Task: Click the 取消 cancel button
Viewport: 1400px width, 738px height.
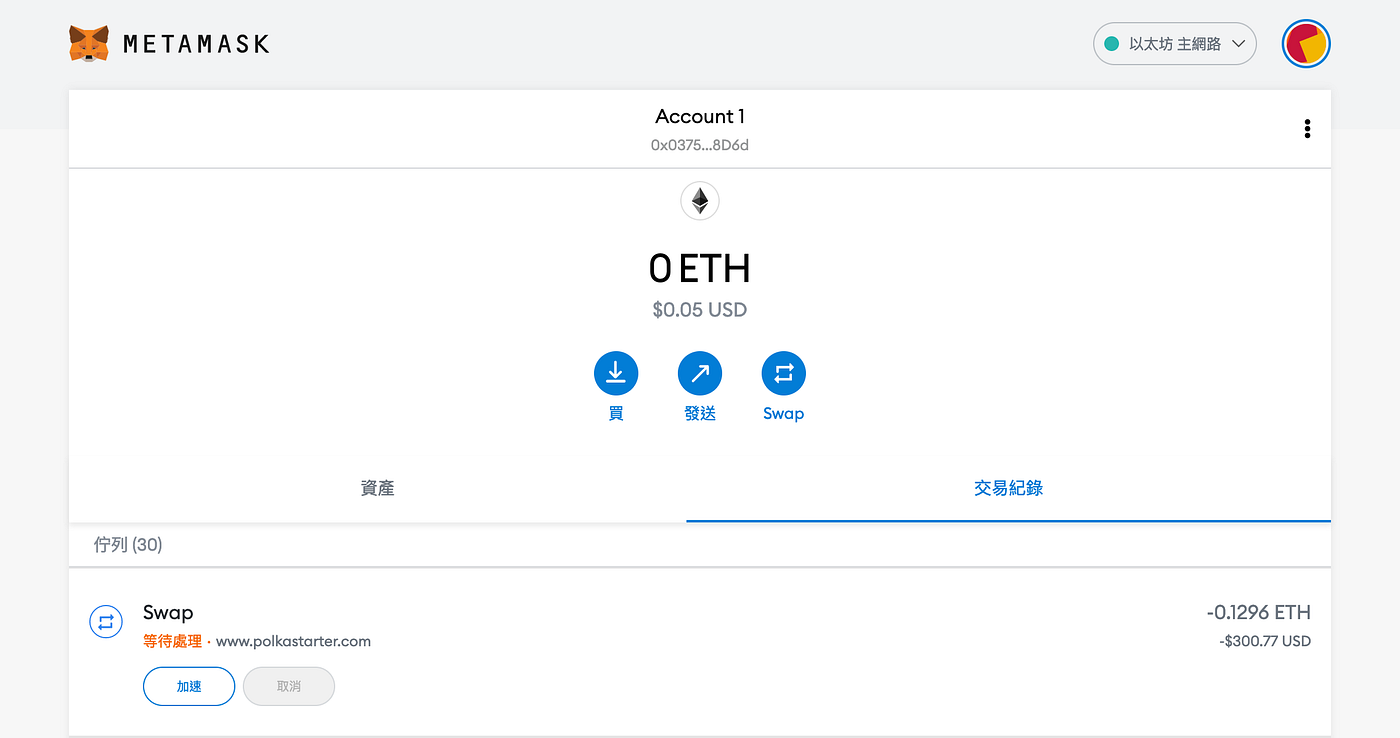Action: point(289,686)
